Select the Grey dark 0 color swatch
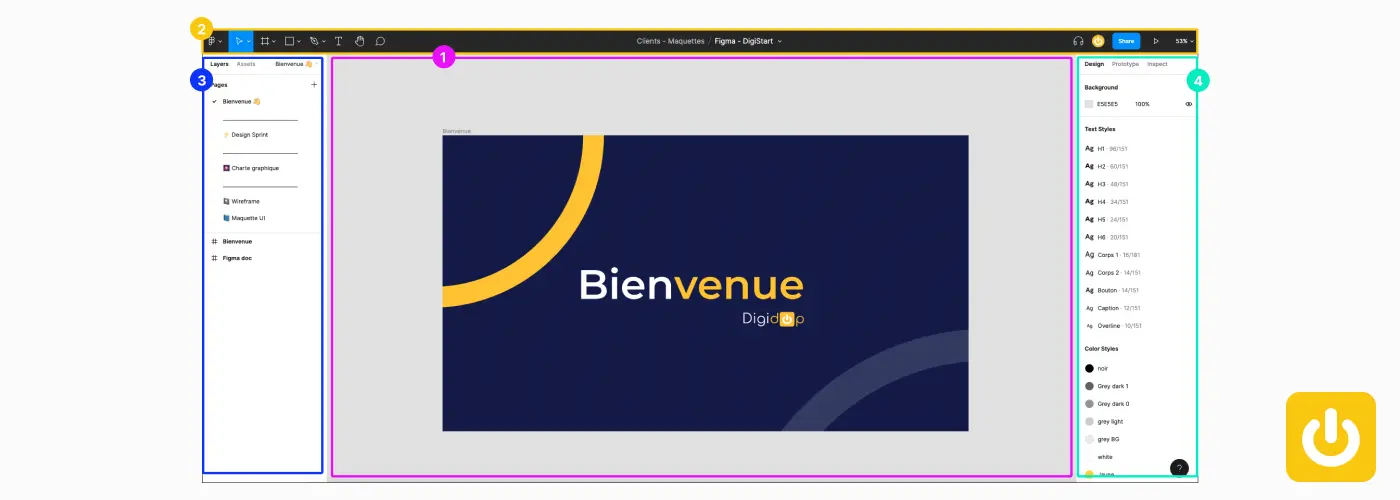The height and width of the screenshot is (500, 1400). click(1089, 404)
